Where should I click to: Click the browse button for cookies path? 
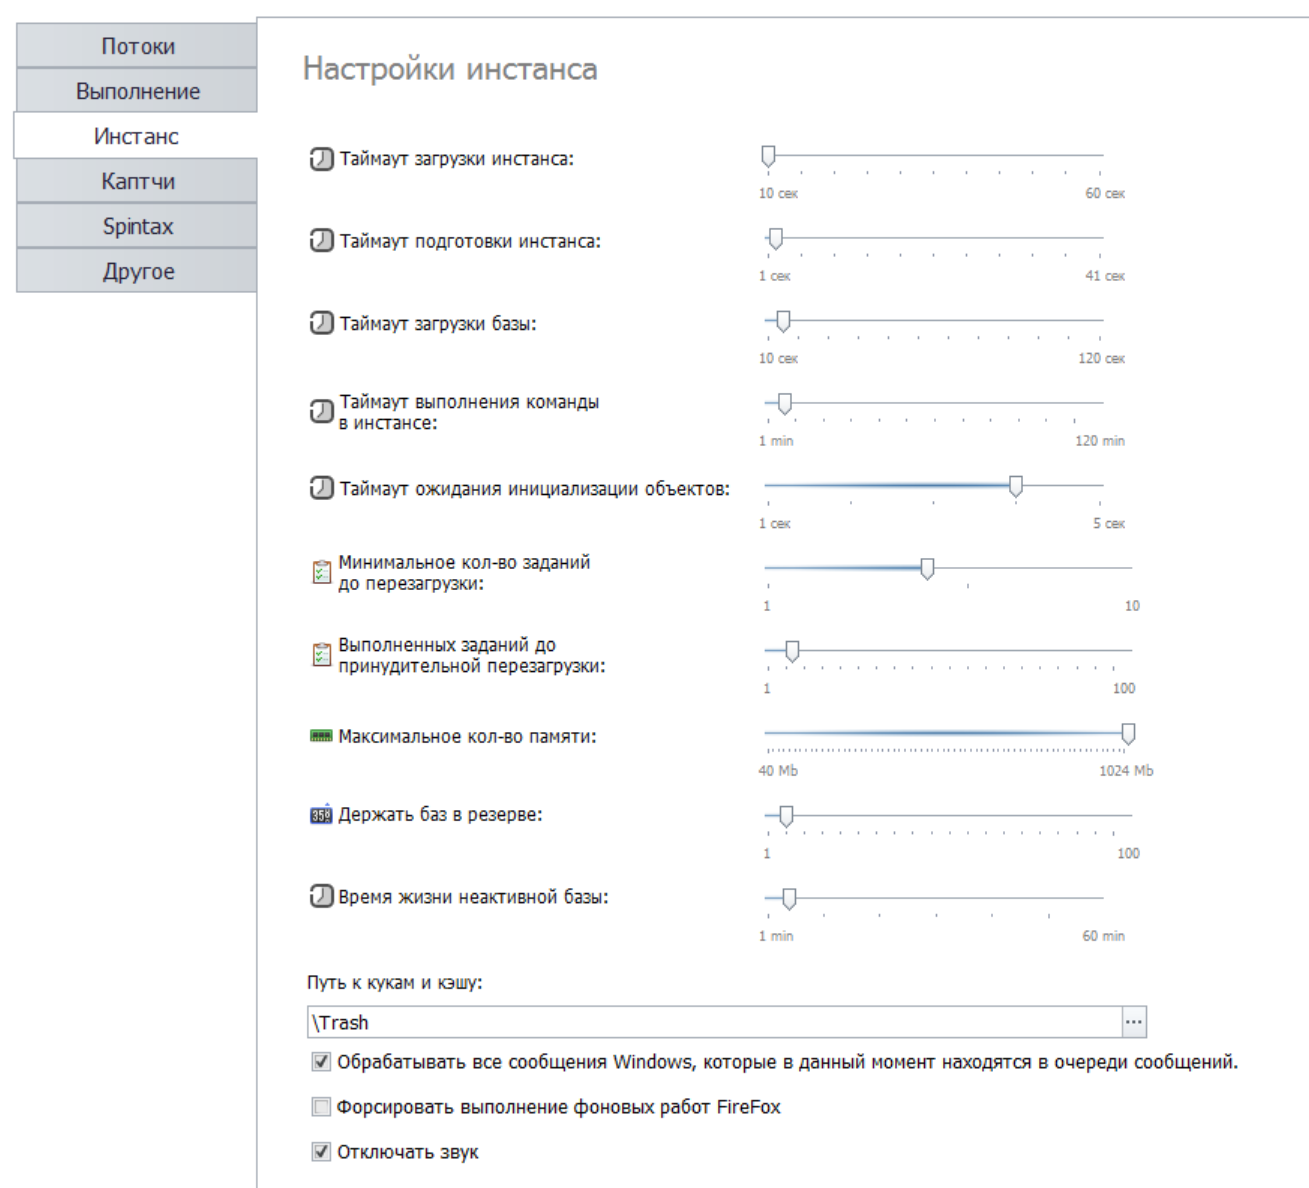pyautogui.click(x=1134, y=1022)
